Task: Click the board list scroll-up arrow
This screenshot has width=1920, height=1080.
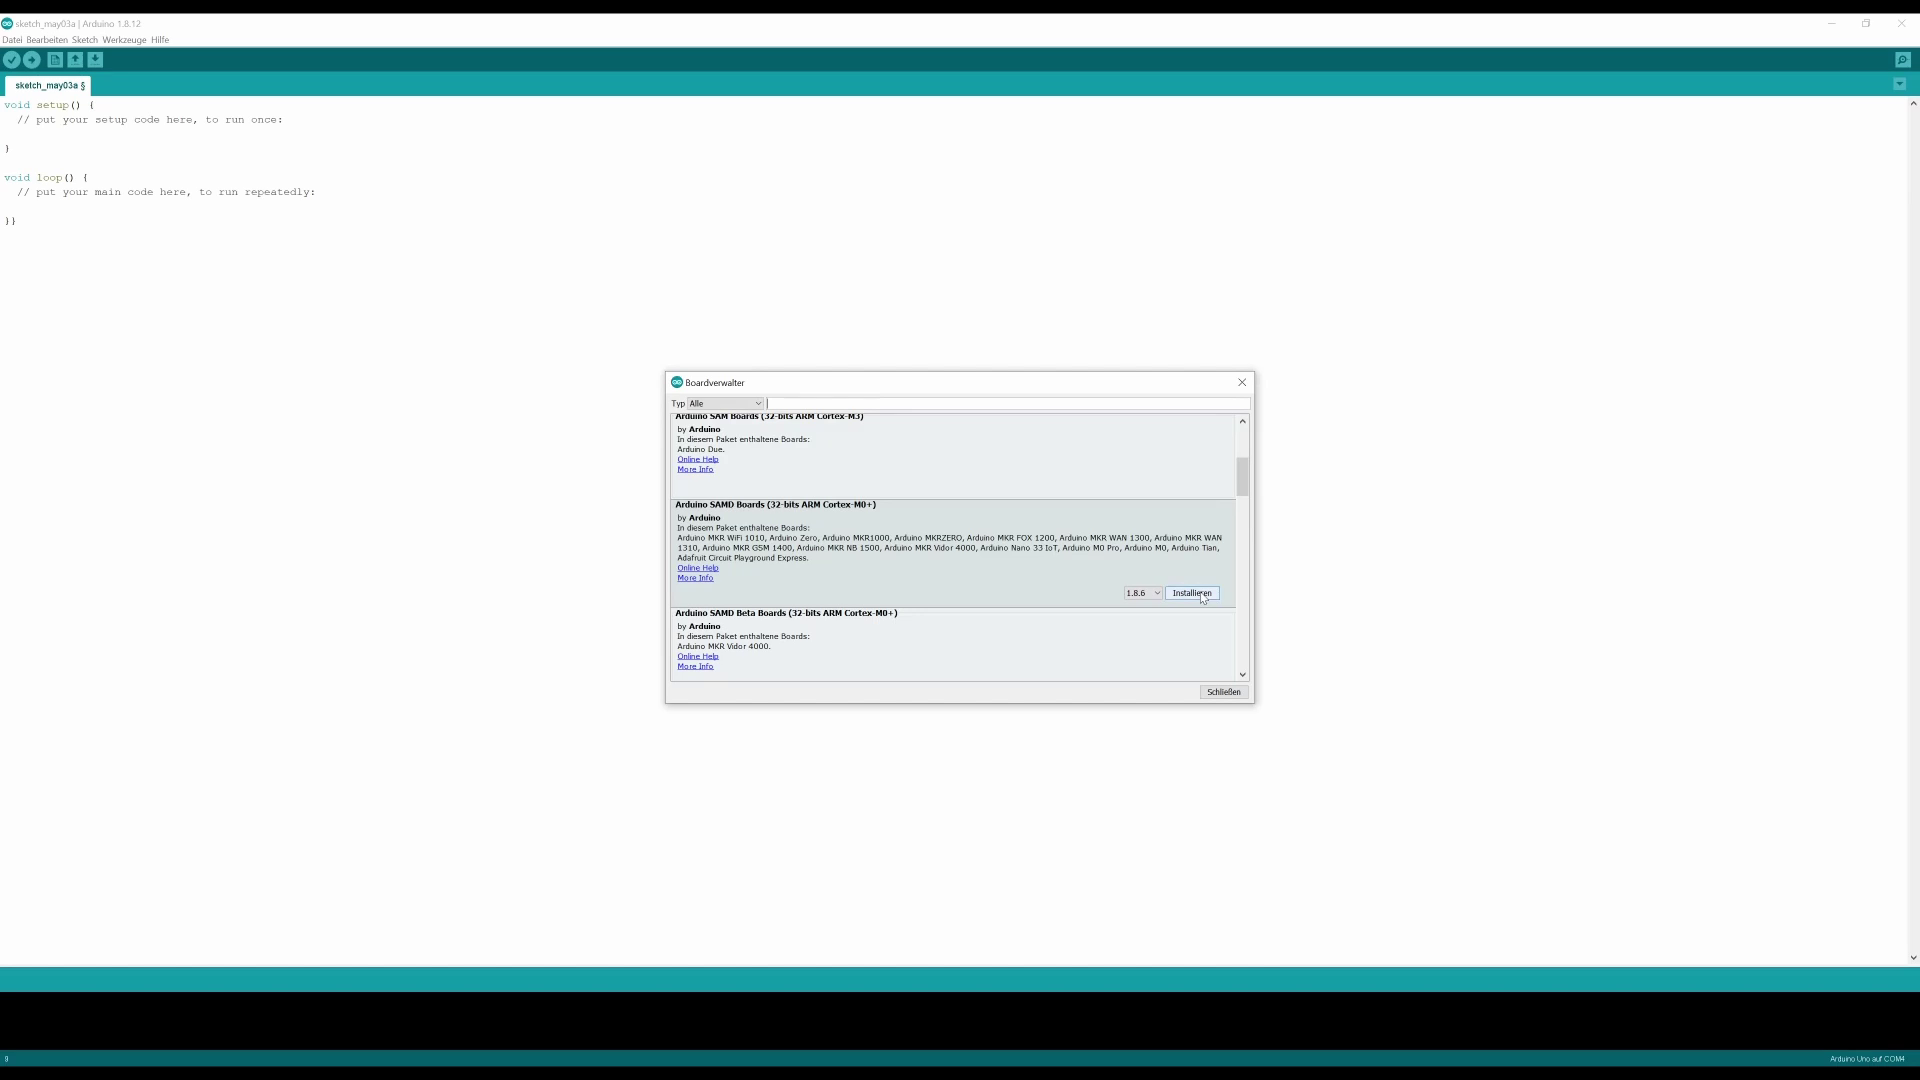Action: coord(1243,421)
